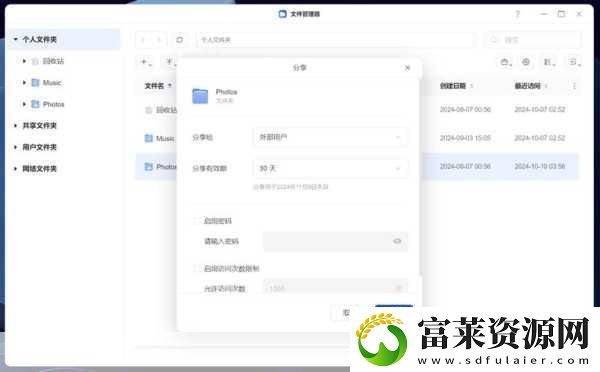Open column options three-dot menu

[x=574, y=86]
